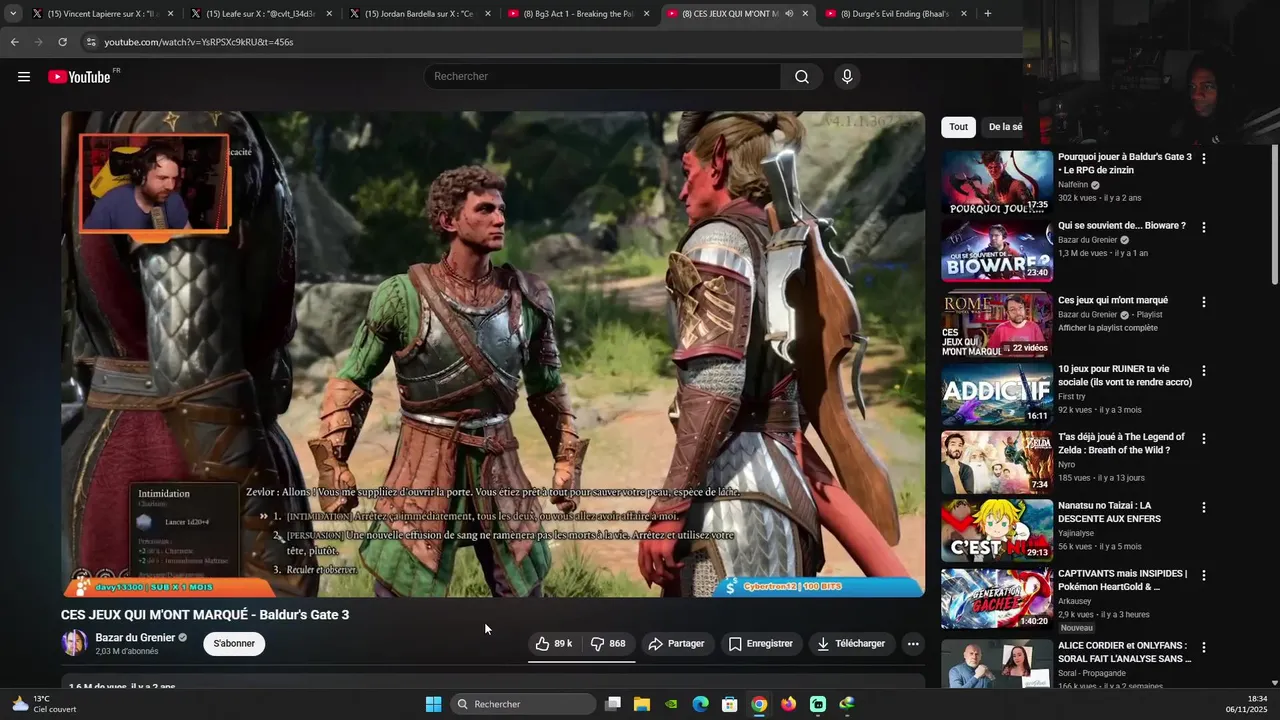Image resolution: width=1280 pixels, height=720 pixels.
Task: Close the Vincent Lapierre X tab
Action: point(170,14)
